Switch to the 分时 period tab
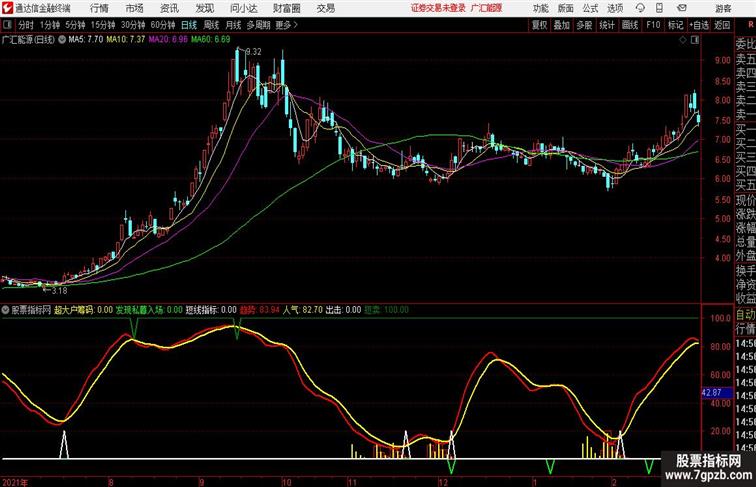The image size is (756, 487). coord(26,25)
